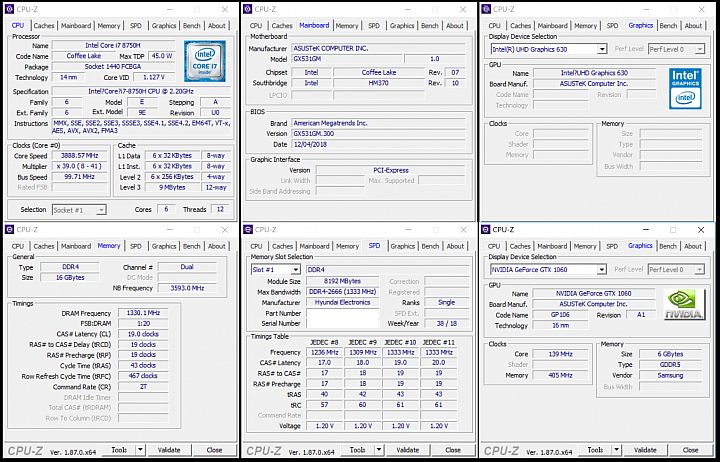Image resolution: width=720 pixels, height=462 pixels.
Task: Click GPU memory Vendor Samsung value
Action: [x=670, y=375]
